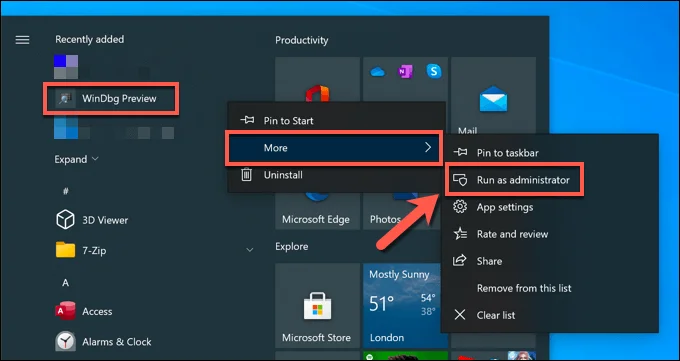Image resolution: width=680 pixels, height=361 pixels.
Task: Open the hamburger menu in Start
Action: coord(23,40)
